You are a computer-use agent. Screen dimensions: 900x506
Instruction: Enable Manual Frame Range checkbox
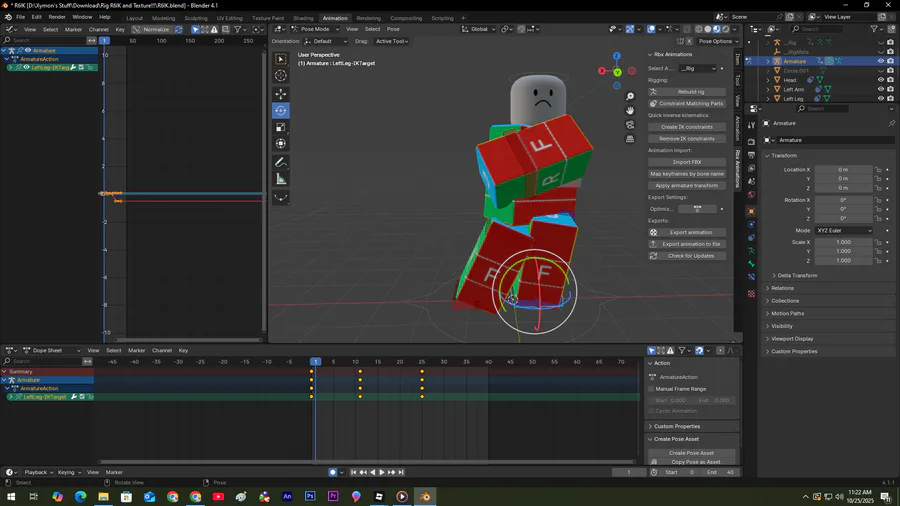point(651,389)
